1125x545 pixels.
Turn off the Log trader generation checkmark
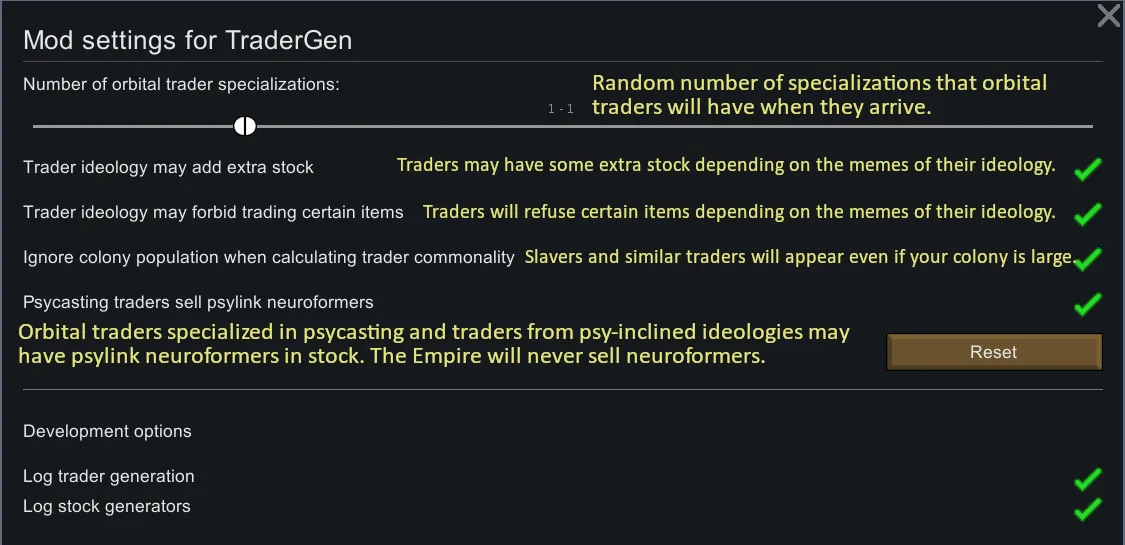[1087, 478]
